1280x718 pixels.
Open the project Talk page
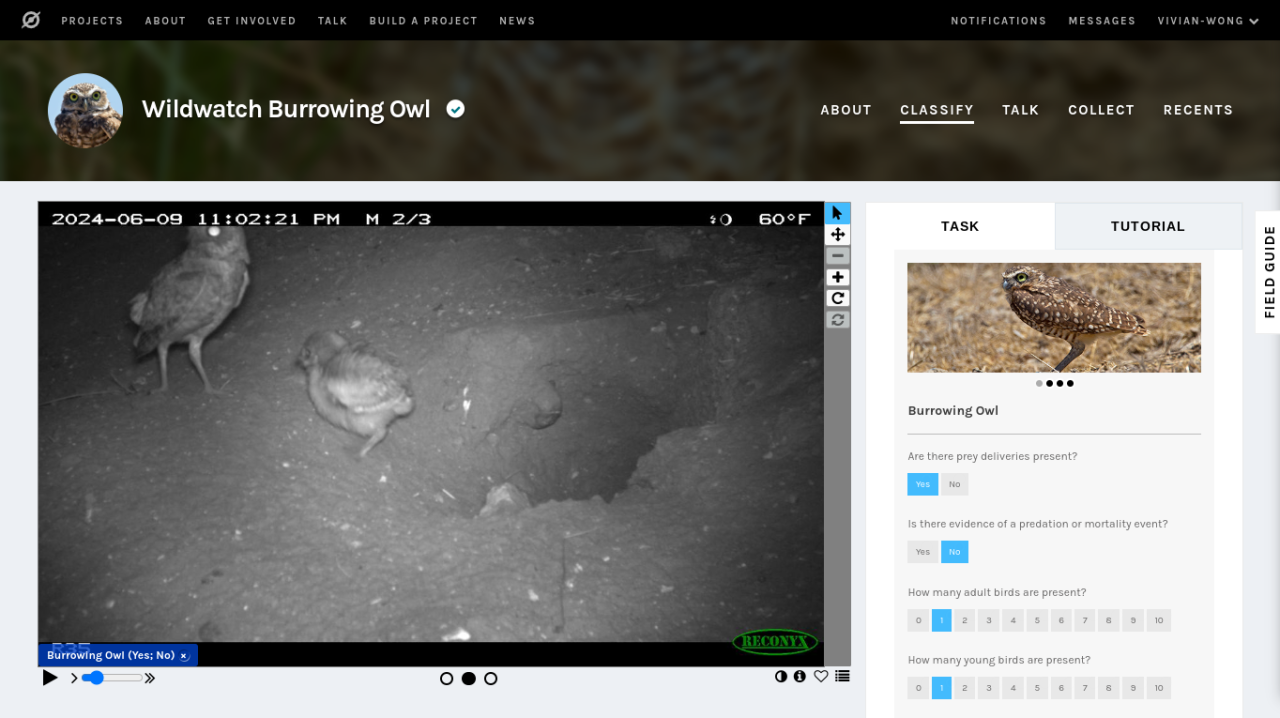tap(1021, 110)
